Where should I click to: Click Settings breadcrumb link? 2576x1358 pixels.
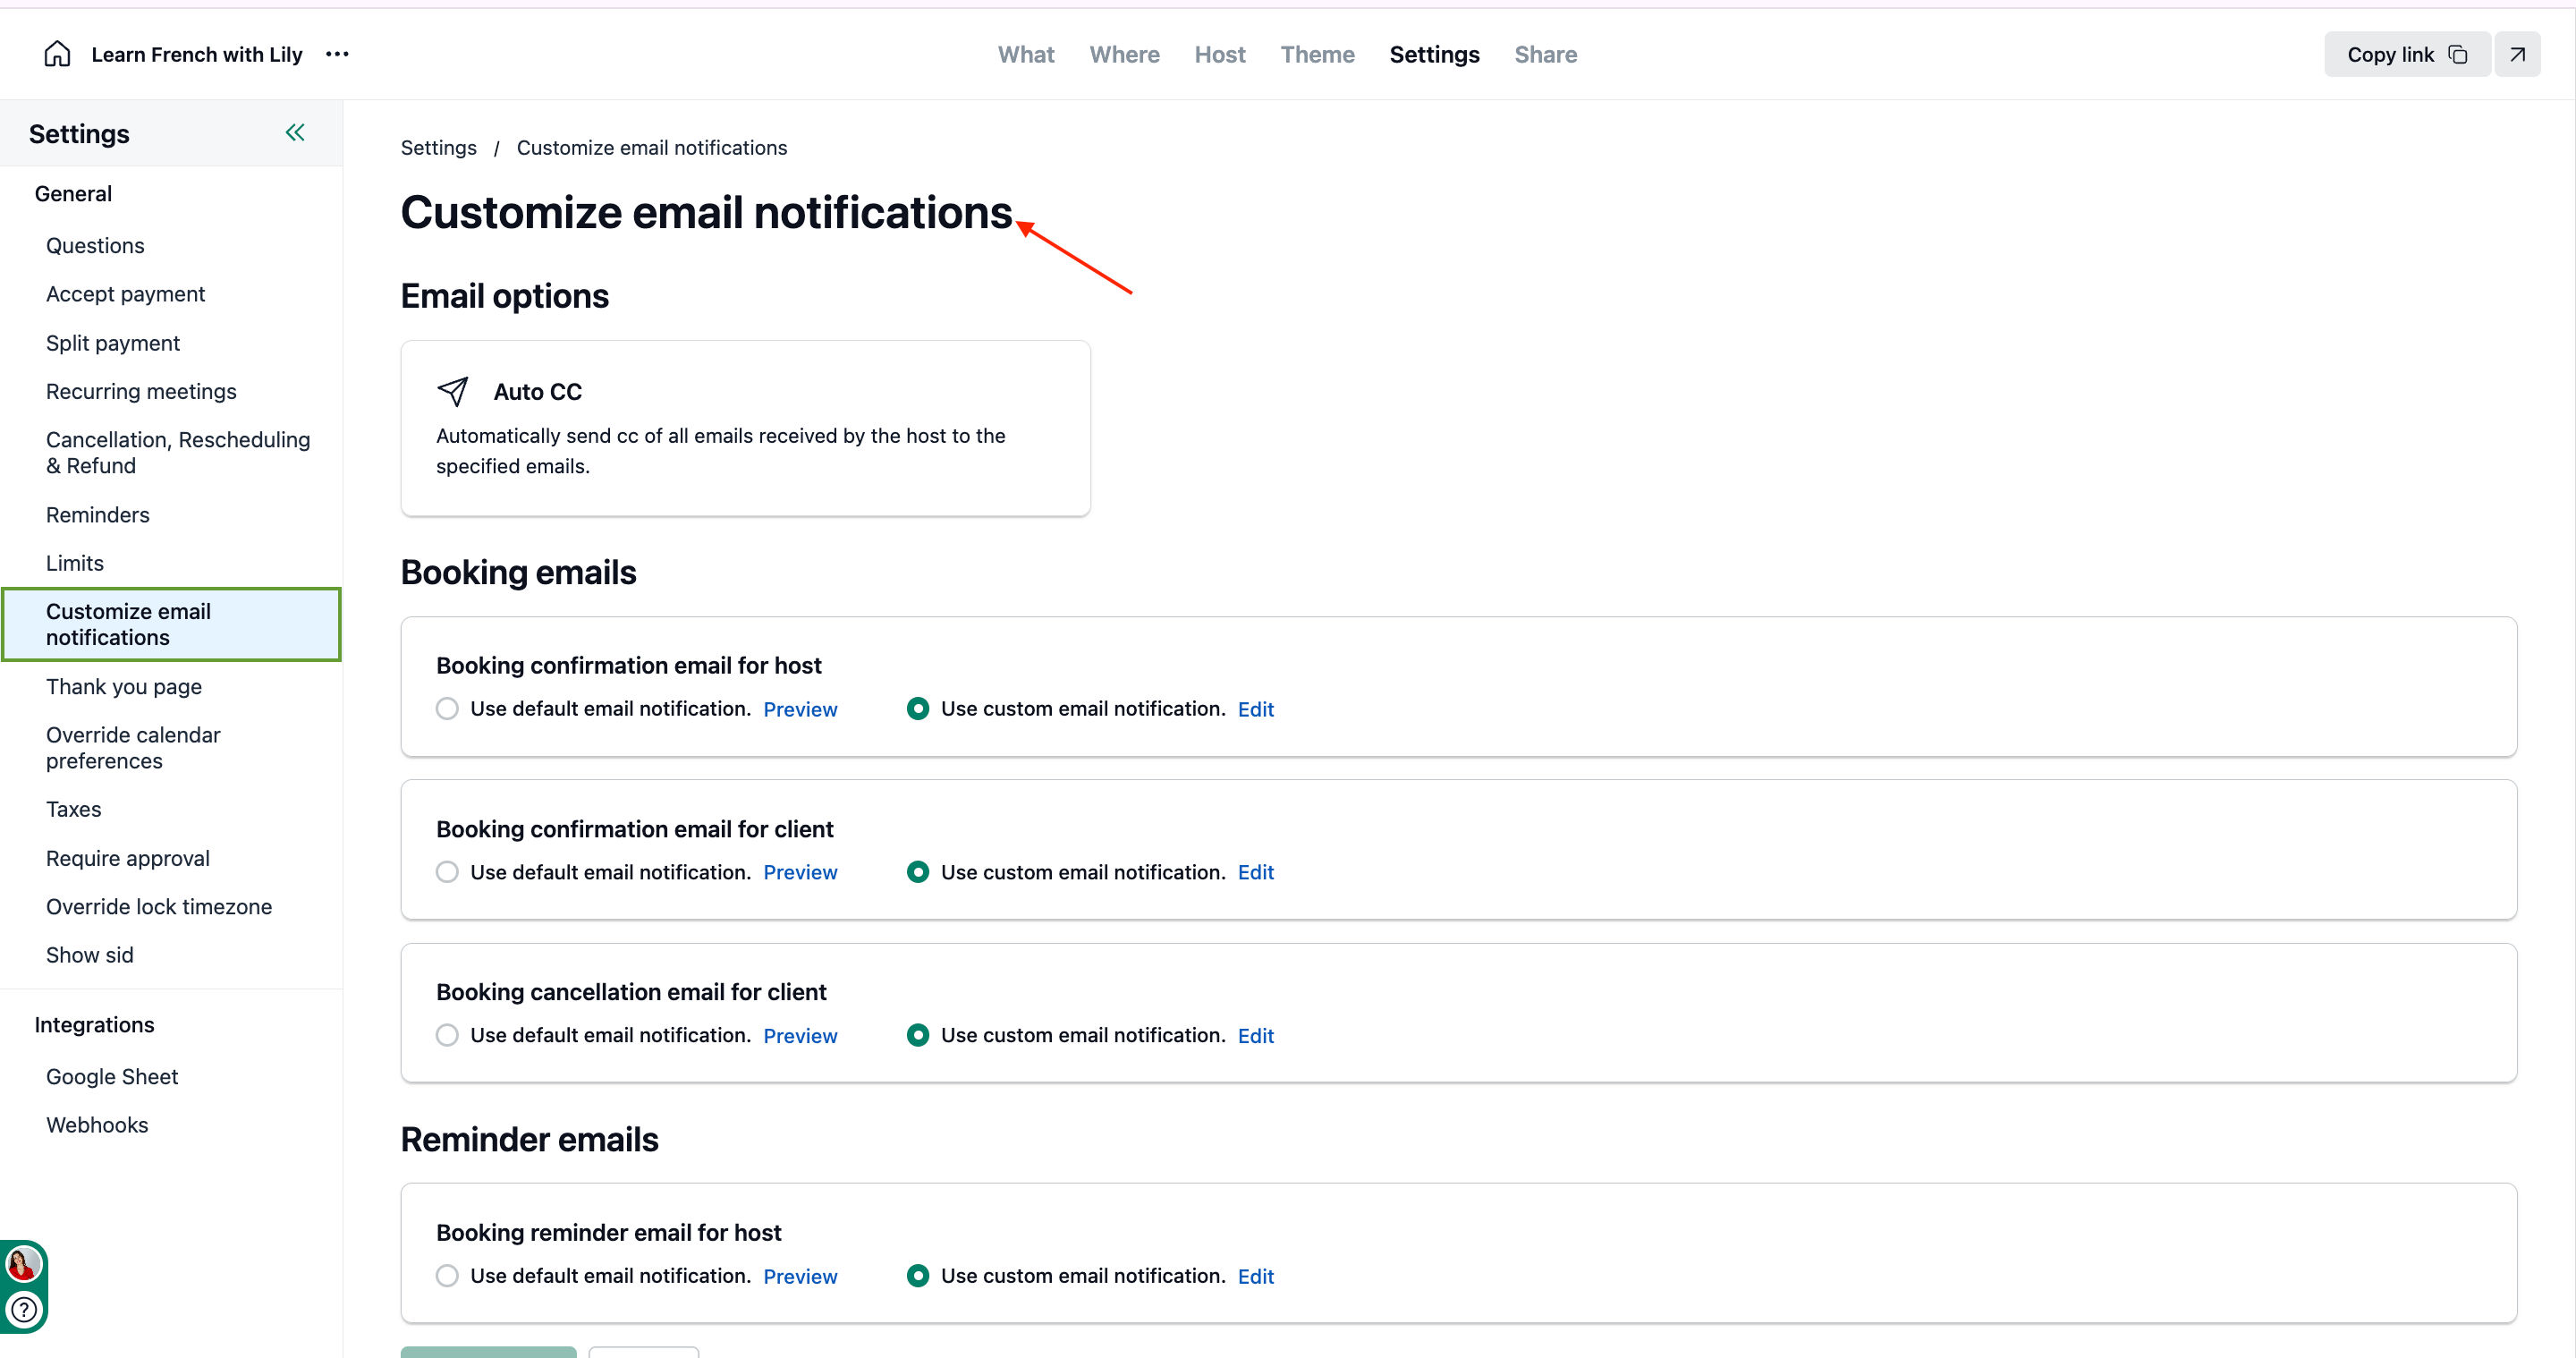[438, 147]
